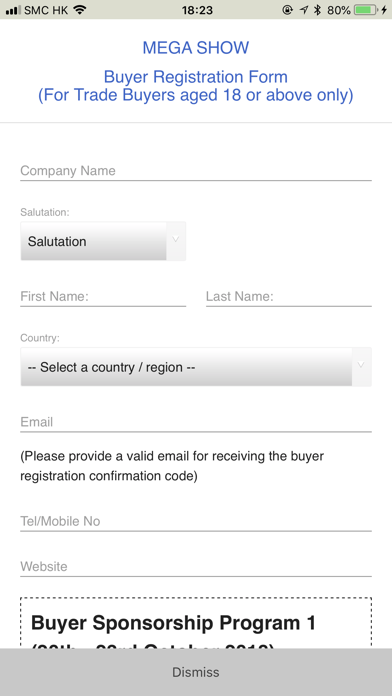Focus the Company Name field
This screenshot has height=696, width=392.
(196, 171)
